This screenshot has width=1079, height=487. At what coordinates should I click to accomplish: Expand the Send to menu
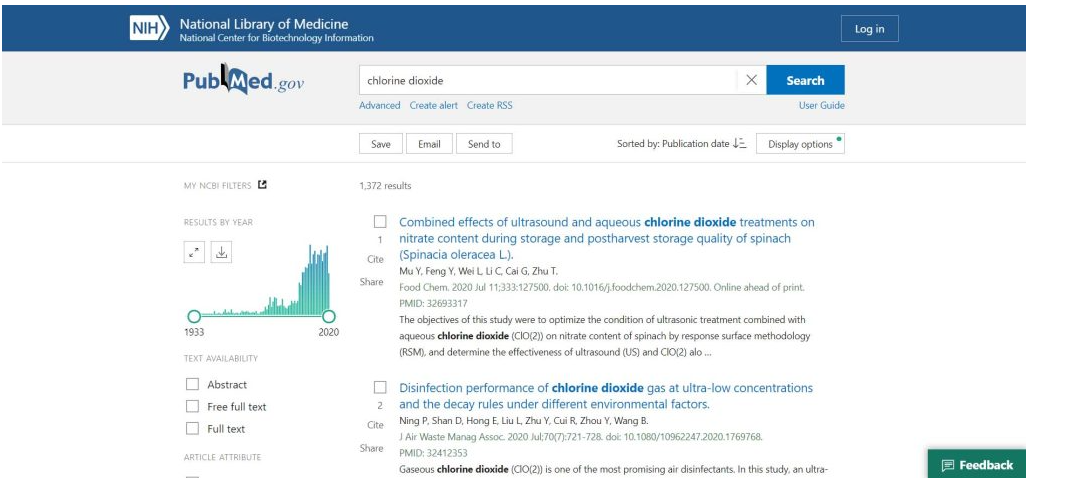tap(484, 144)
